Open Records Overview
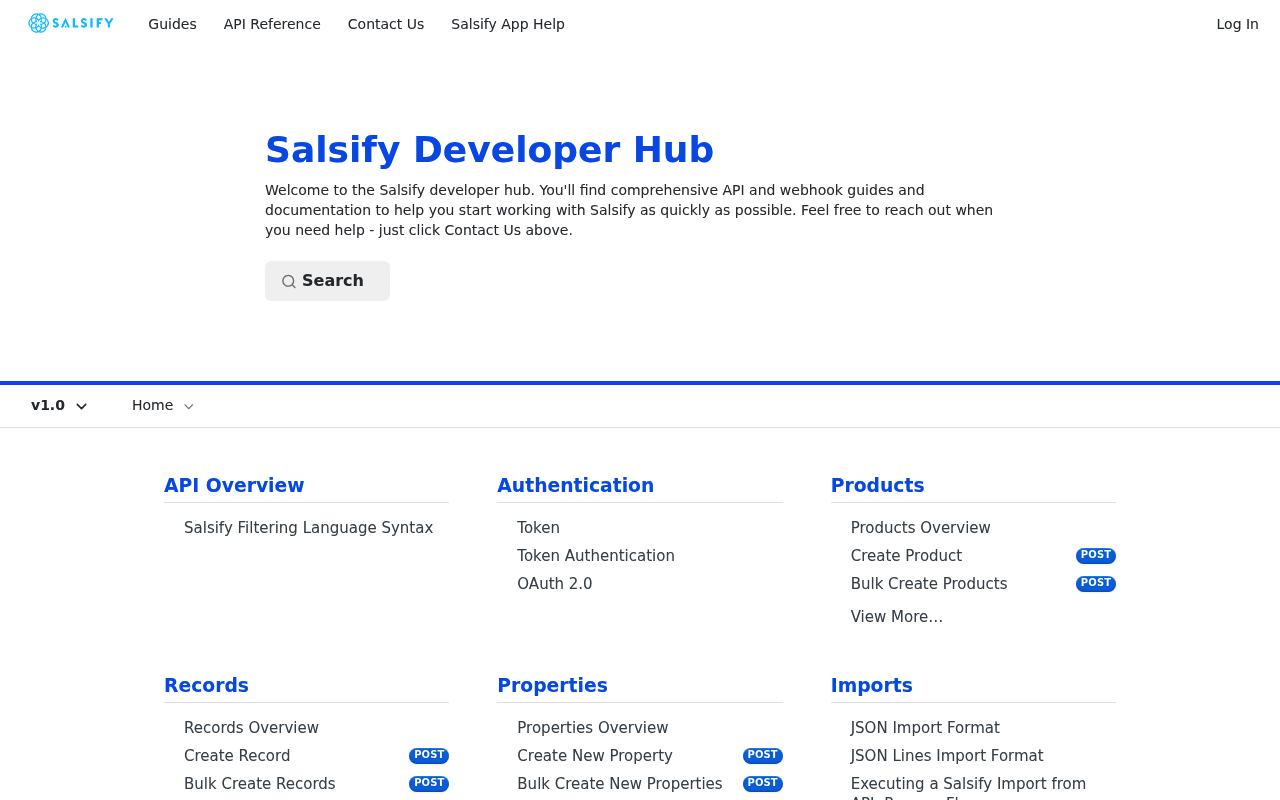The image size is (1280, 800). click(251, 728)
